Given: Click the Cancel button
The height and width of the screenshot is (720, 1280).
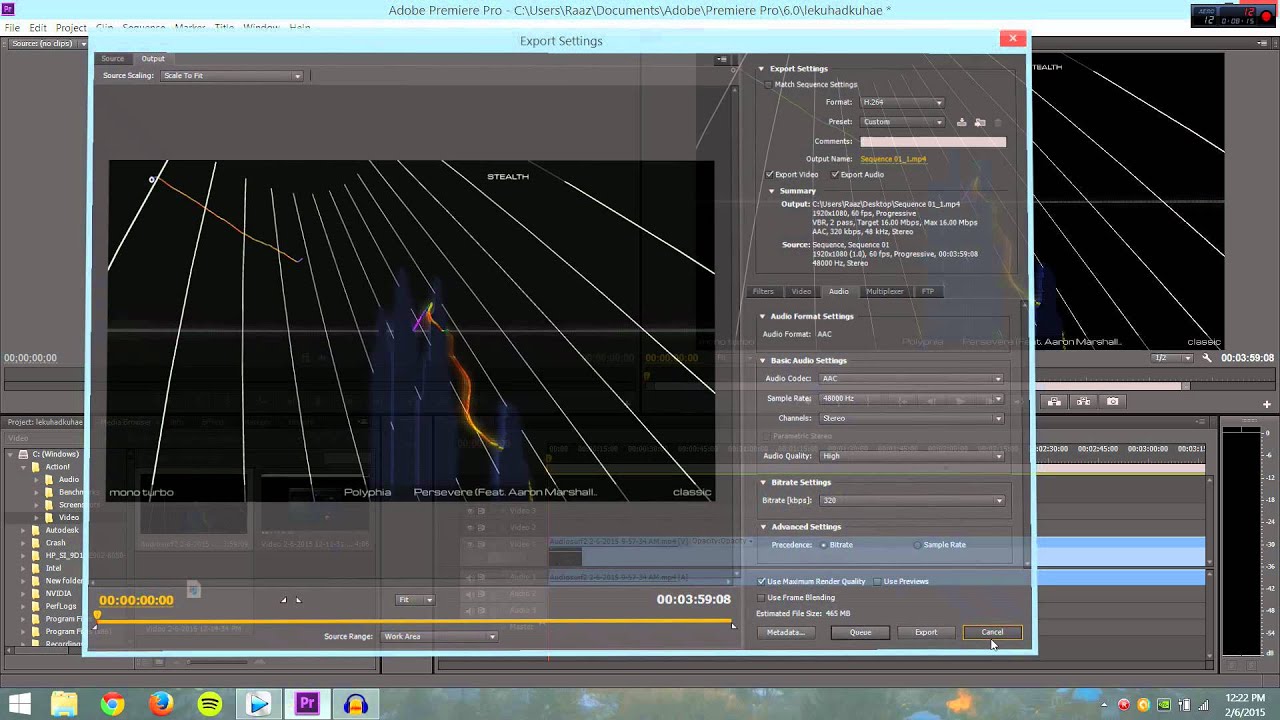Looking at the screenshot, I should coord(992,632).
